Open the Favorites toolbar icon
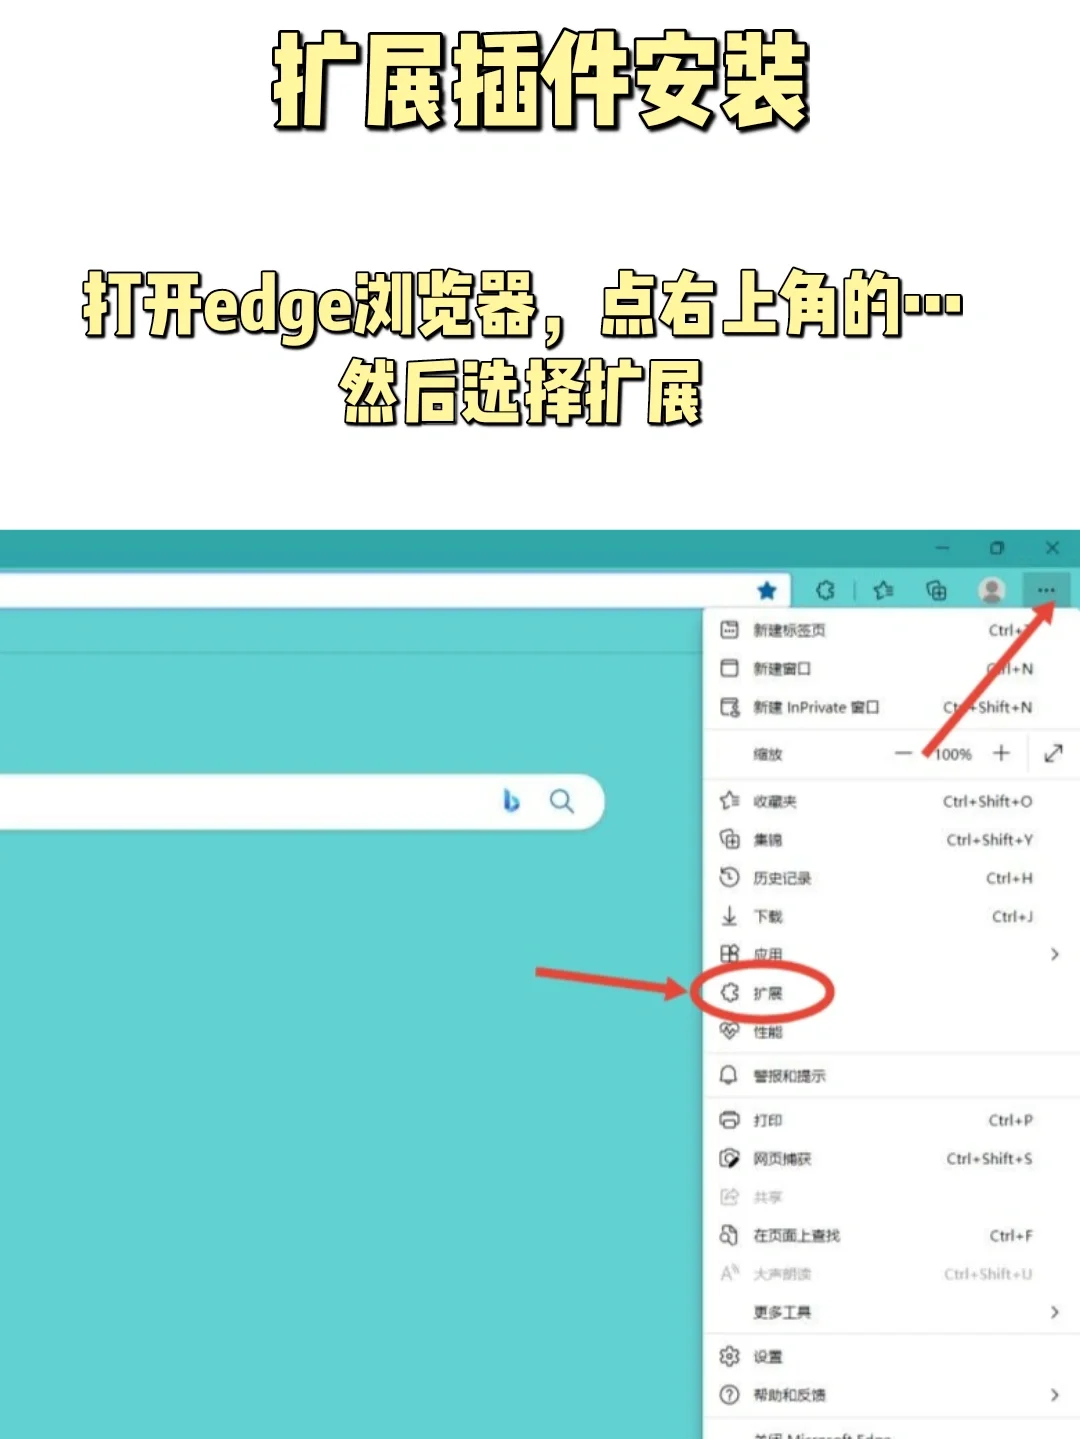1080x1439 pixels. 882,591
